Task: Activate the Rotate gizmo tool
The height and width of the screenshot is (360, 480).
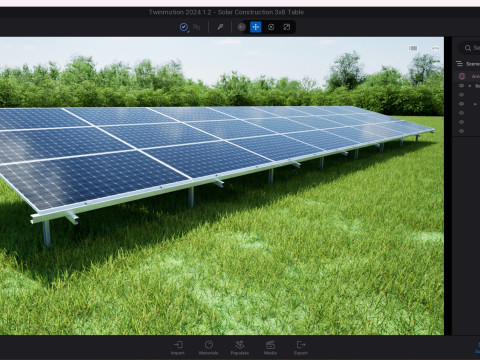Action: (271, 27)
